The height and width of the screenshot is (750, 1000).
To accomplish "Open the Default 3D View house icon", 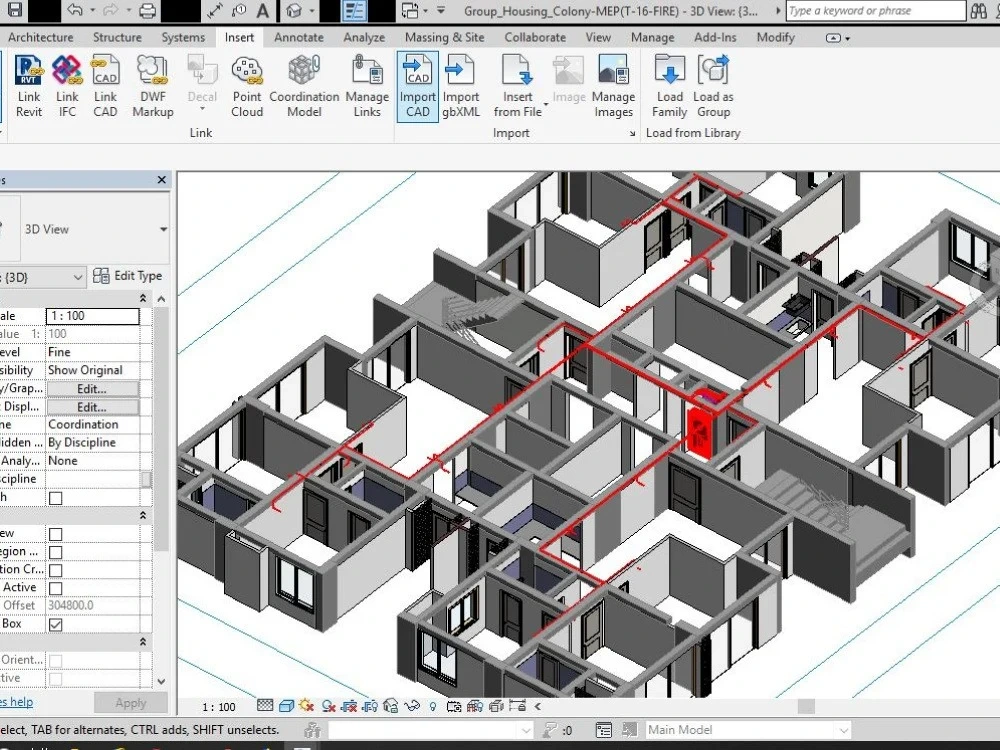I will click(x=293, y=11).
